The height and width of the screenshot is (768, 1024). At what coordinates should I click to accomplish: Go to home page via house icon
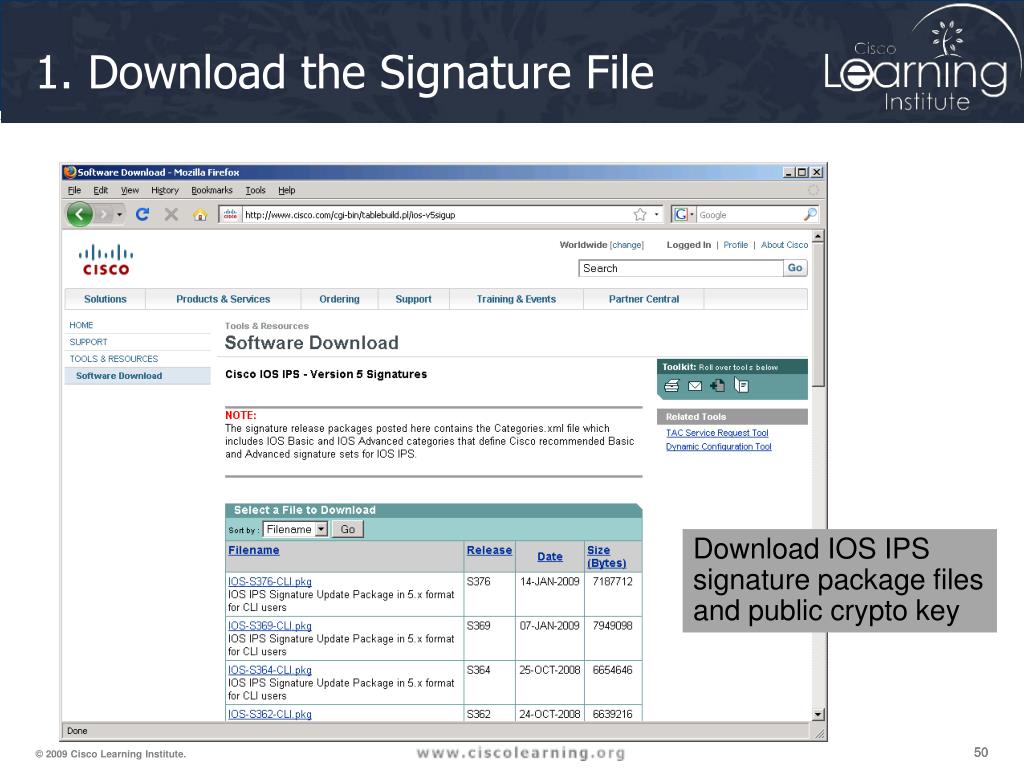coord(200,214)
